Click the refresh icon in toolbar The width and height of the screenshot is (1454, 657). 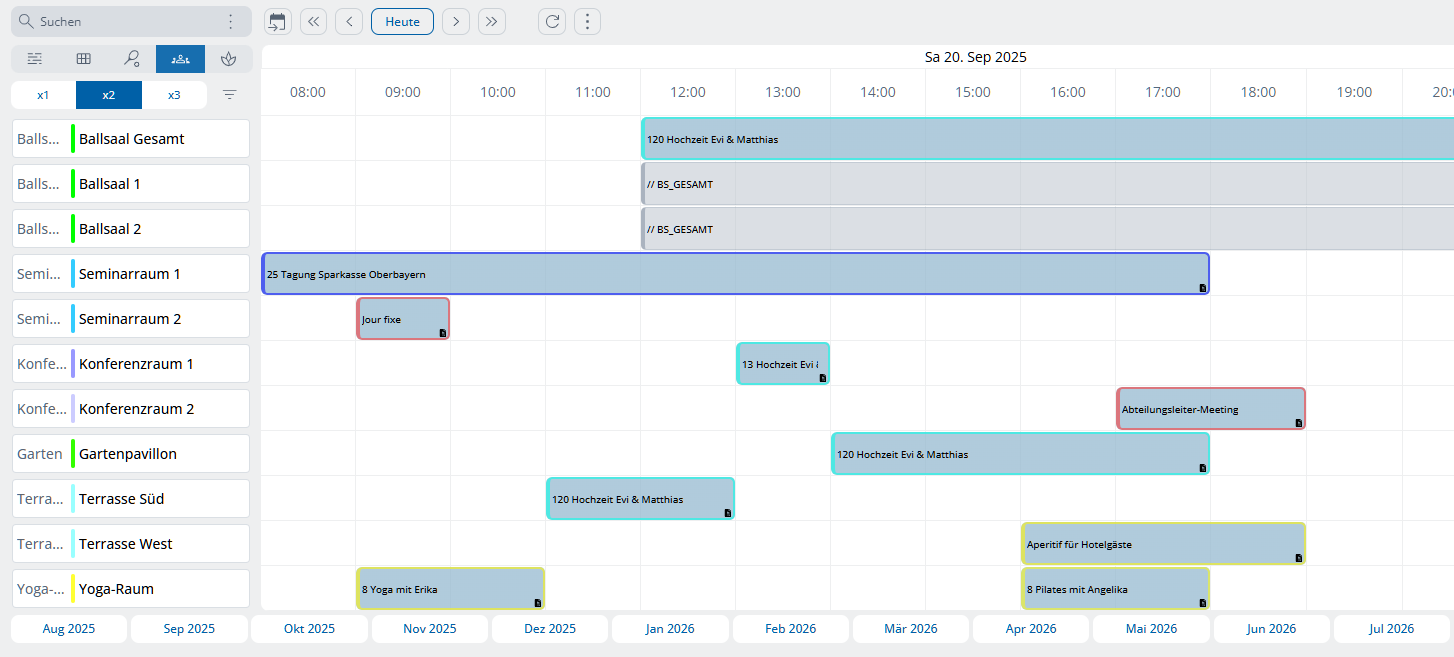[551, 22]
